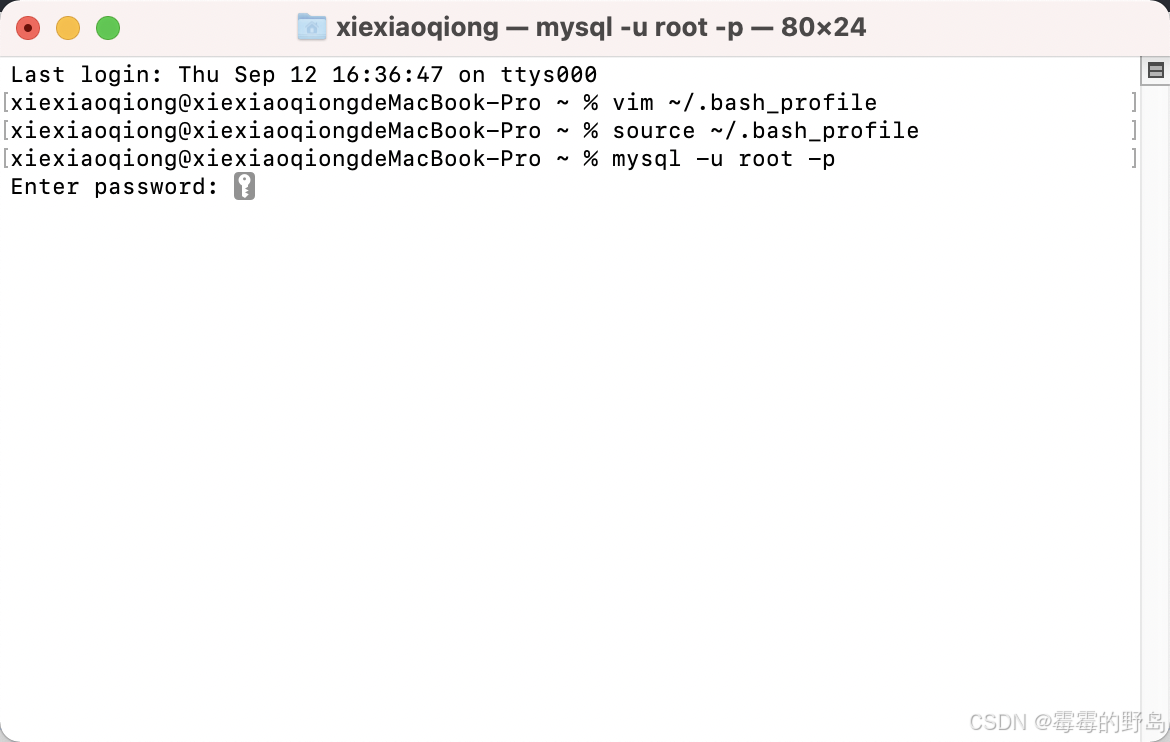The width and height of the screenshot is (1170, 742).
Task: Click the right edge scrollbar region
Action: [x=1156, y=400]
